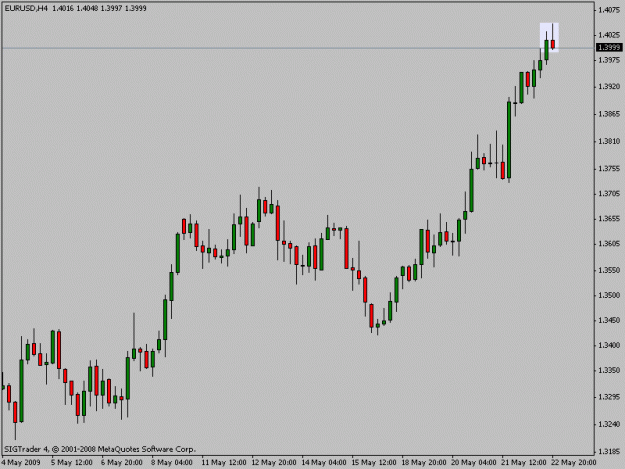Image resolution: width=625 pixels, height=469 pixels.
Task: Click the 15 May 12:00 date label
Action: [x=374, y=462]
